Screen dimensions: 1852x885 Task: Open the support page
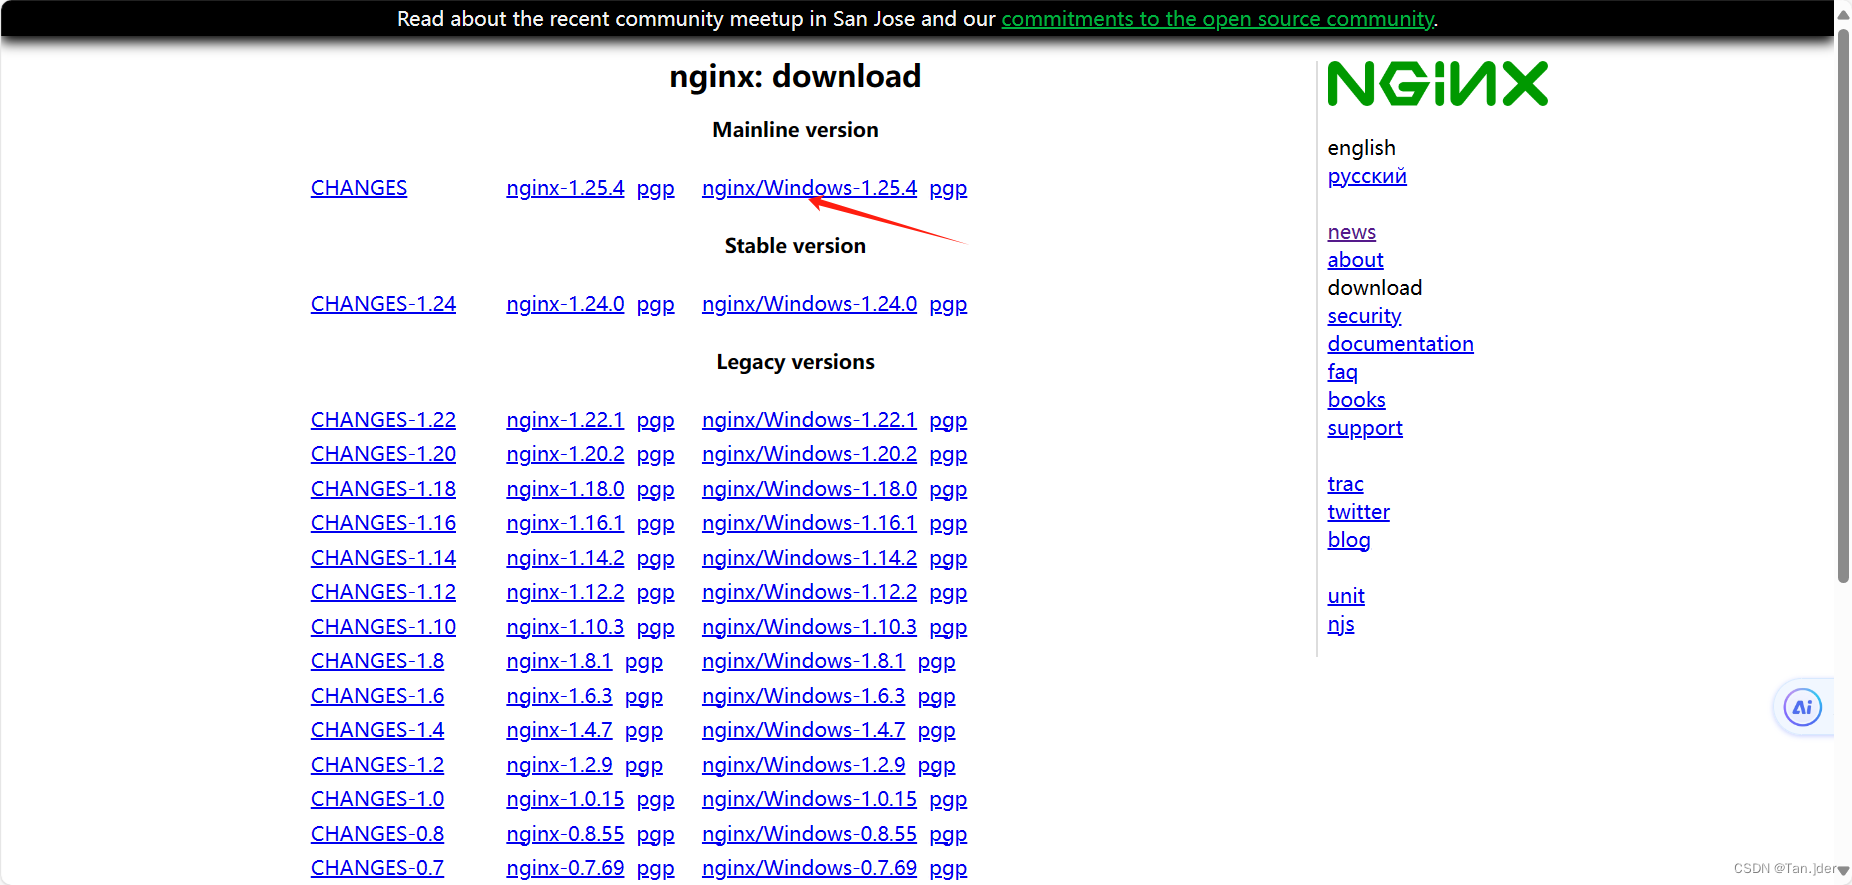[x=1365, y=428]
